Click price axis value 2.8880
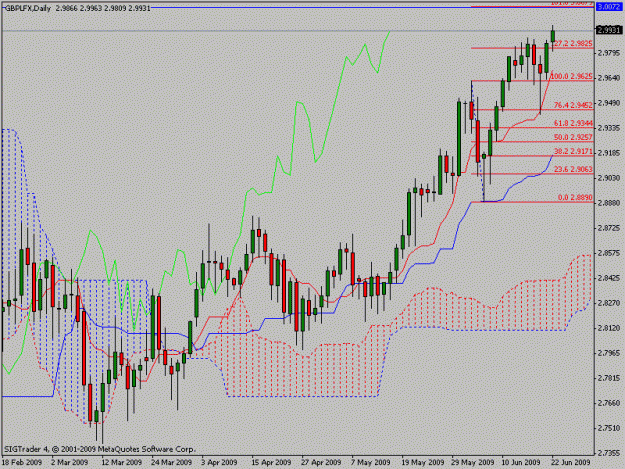The image size is (625, 469). pos(609,203)
